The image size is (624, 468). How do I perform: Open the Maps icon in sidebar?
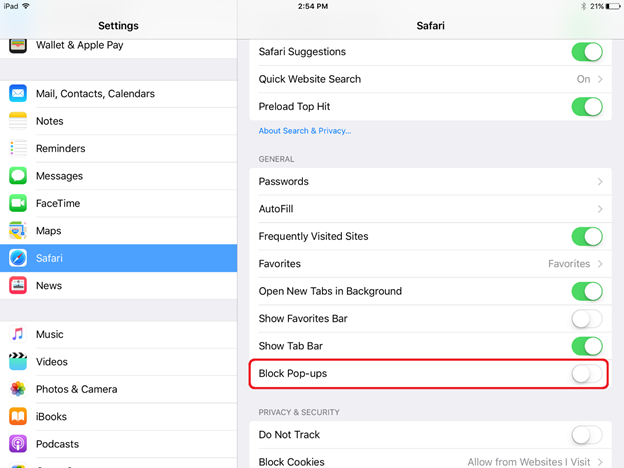pos(18,231)
